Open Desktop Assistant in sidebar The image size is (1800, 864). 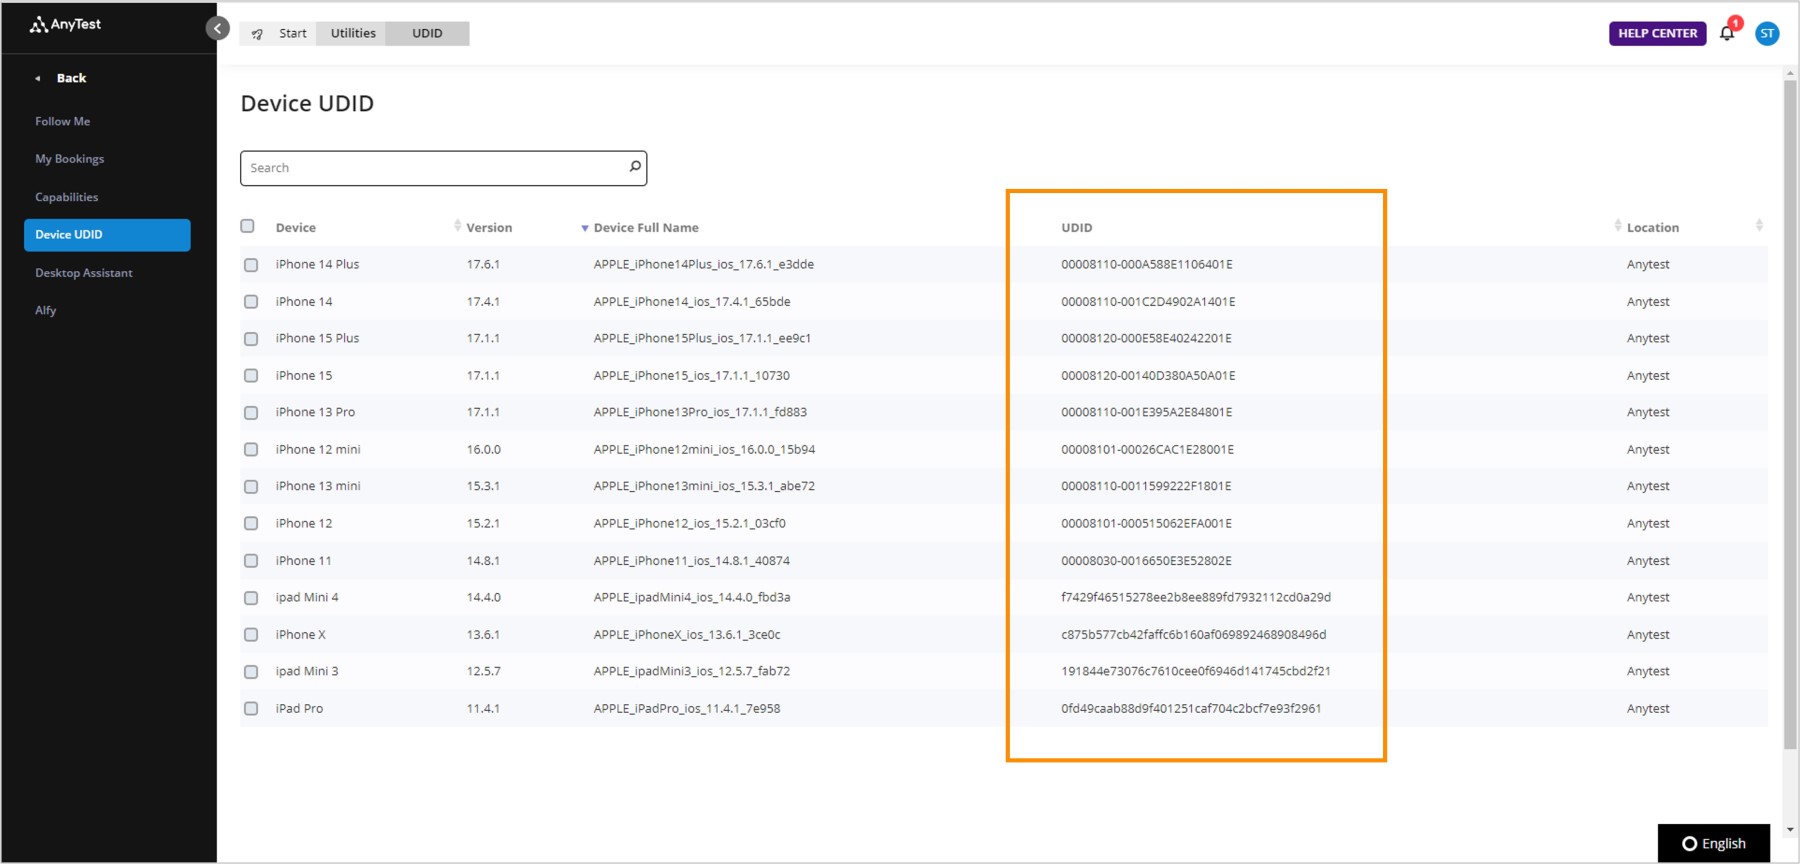click(83, 273)
